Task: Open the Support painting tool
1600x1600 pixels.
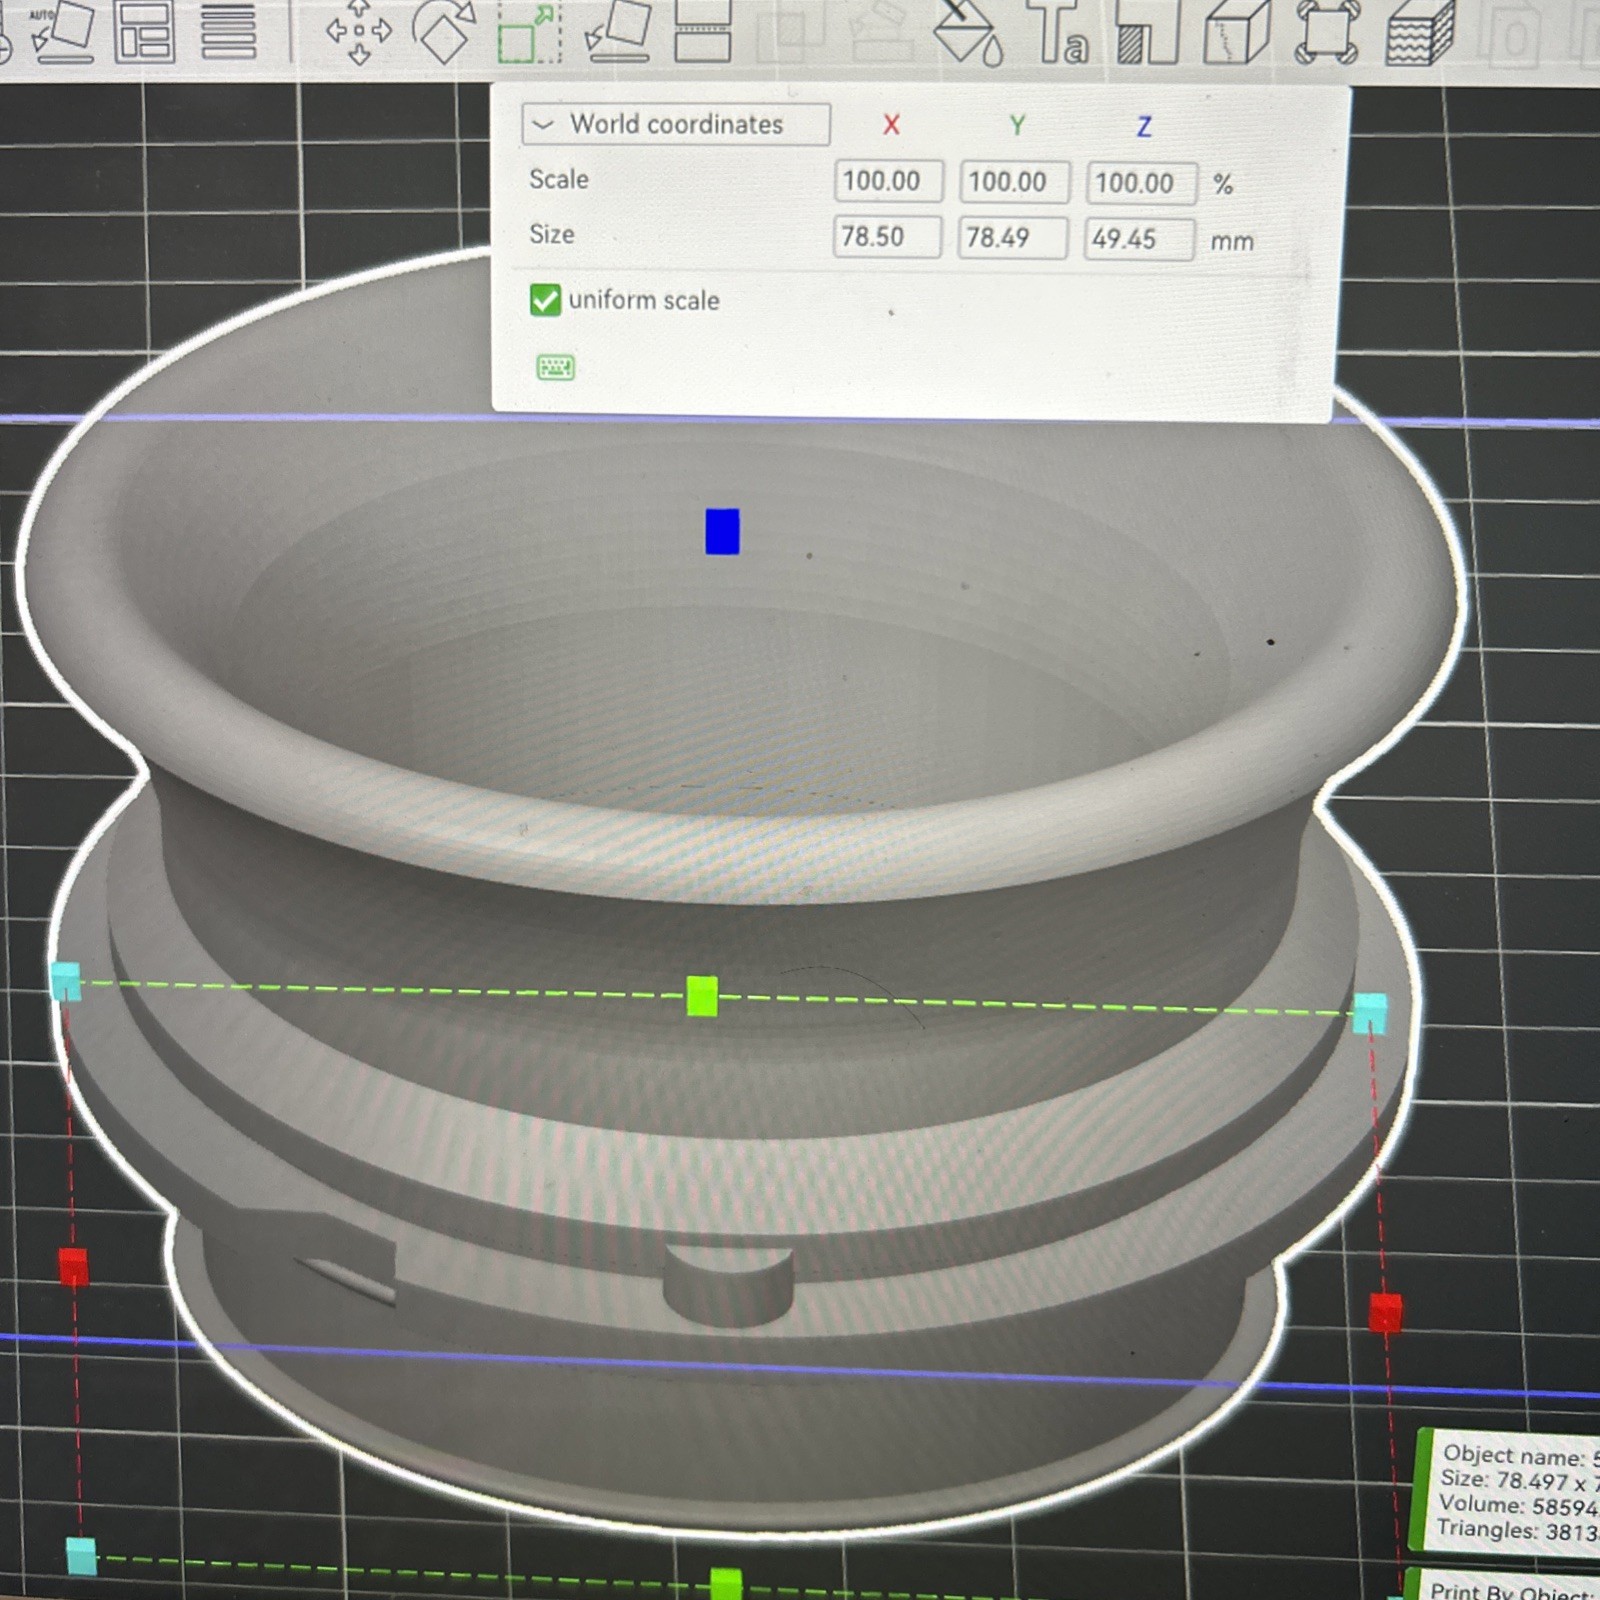Action: [1147, 32]
